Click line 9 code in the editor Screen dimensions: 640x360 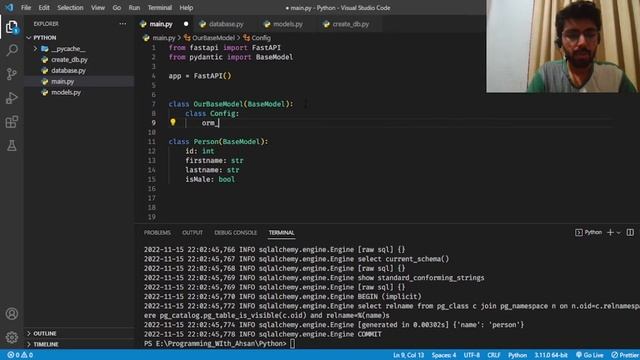click(210, 122)
